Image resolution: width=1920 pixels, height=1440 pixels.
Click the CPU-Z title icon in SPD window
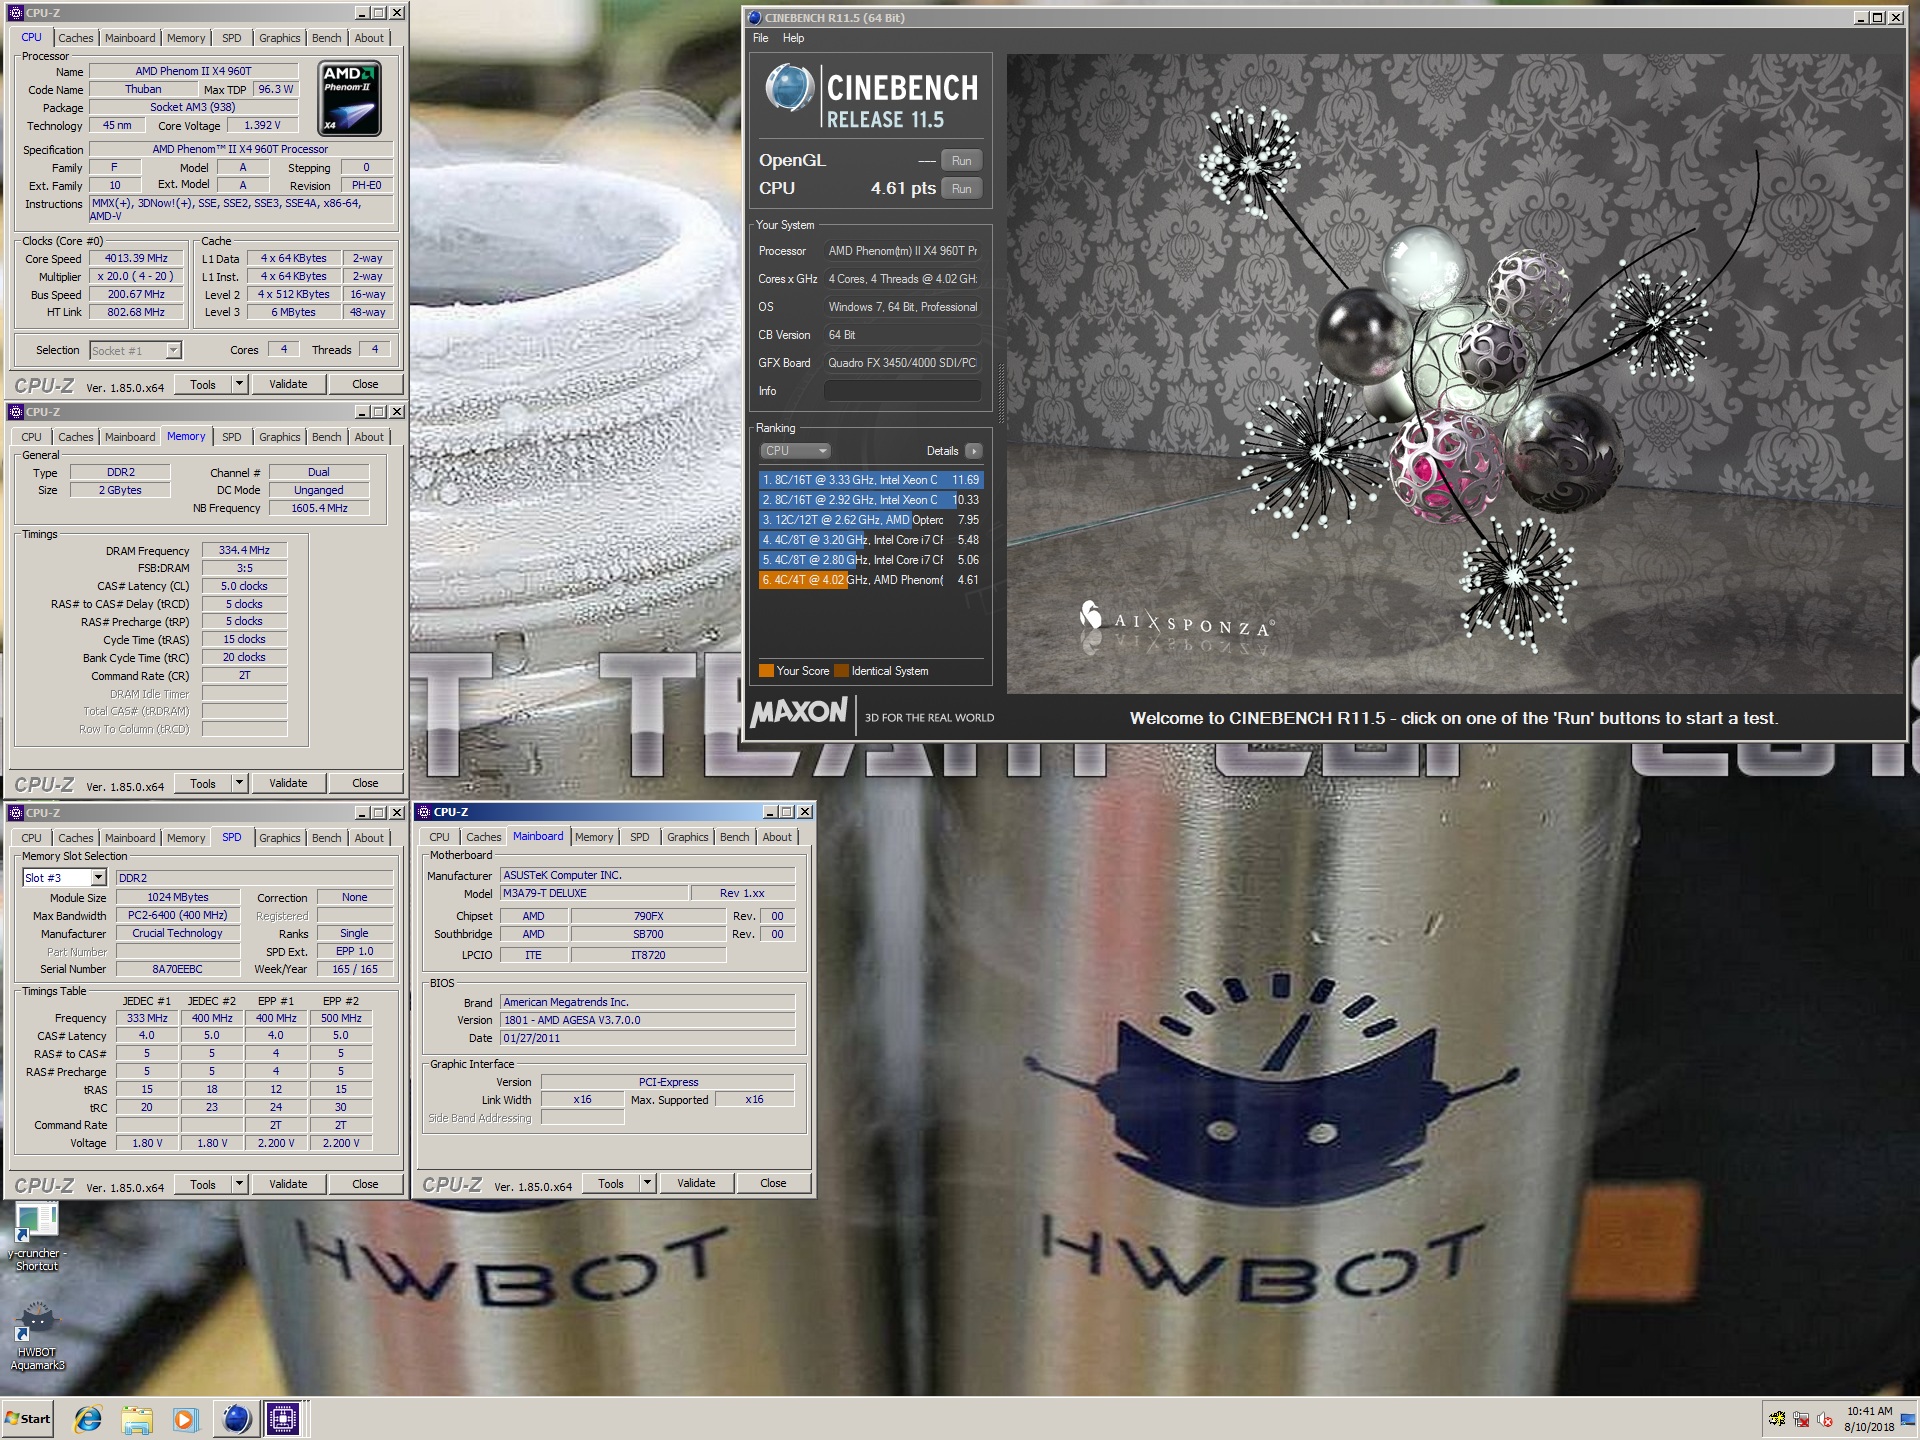click(16, 813)
